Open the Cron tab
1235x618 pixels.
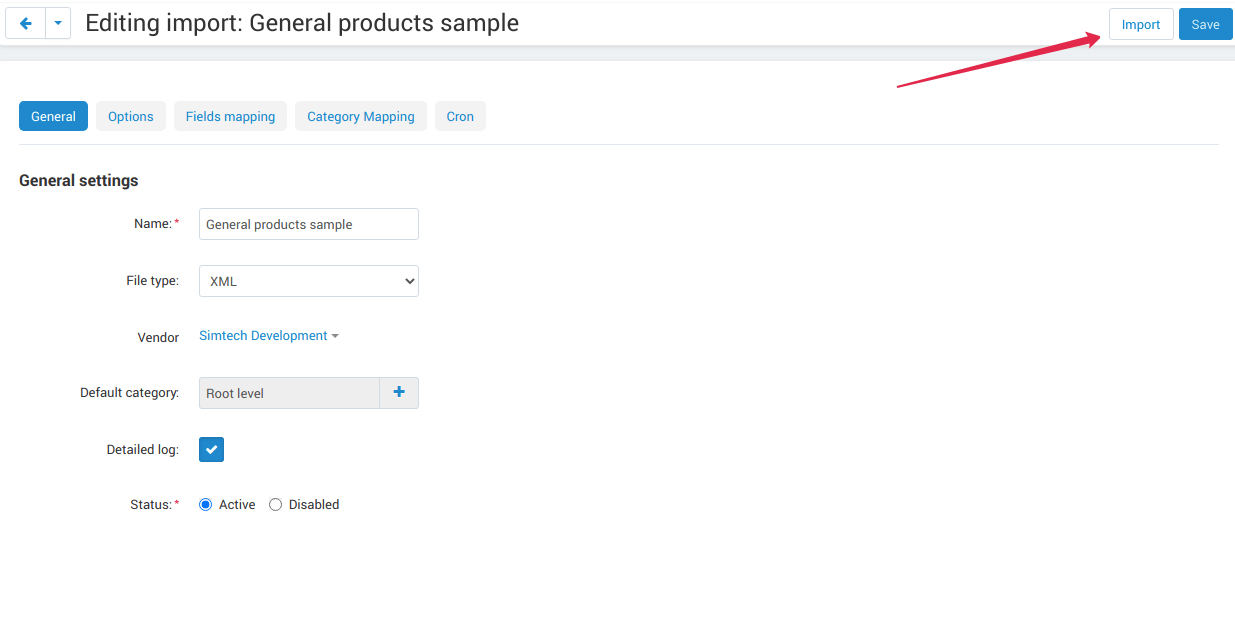tap(460, 117)
